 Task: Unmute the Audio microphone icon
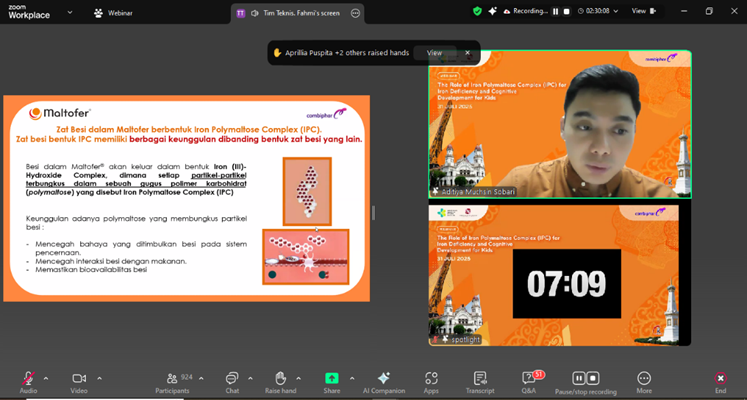coord(29,378)
